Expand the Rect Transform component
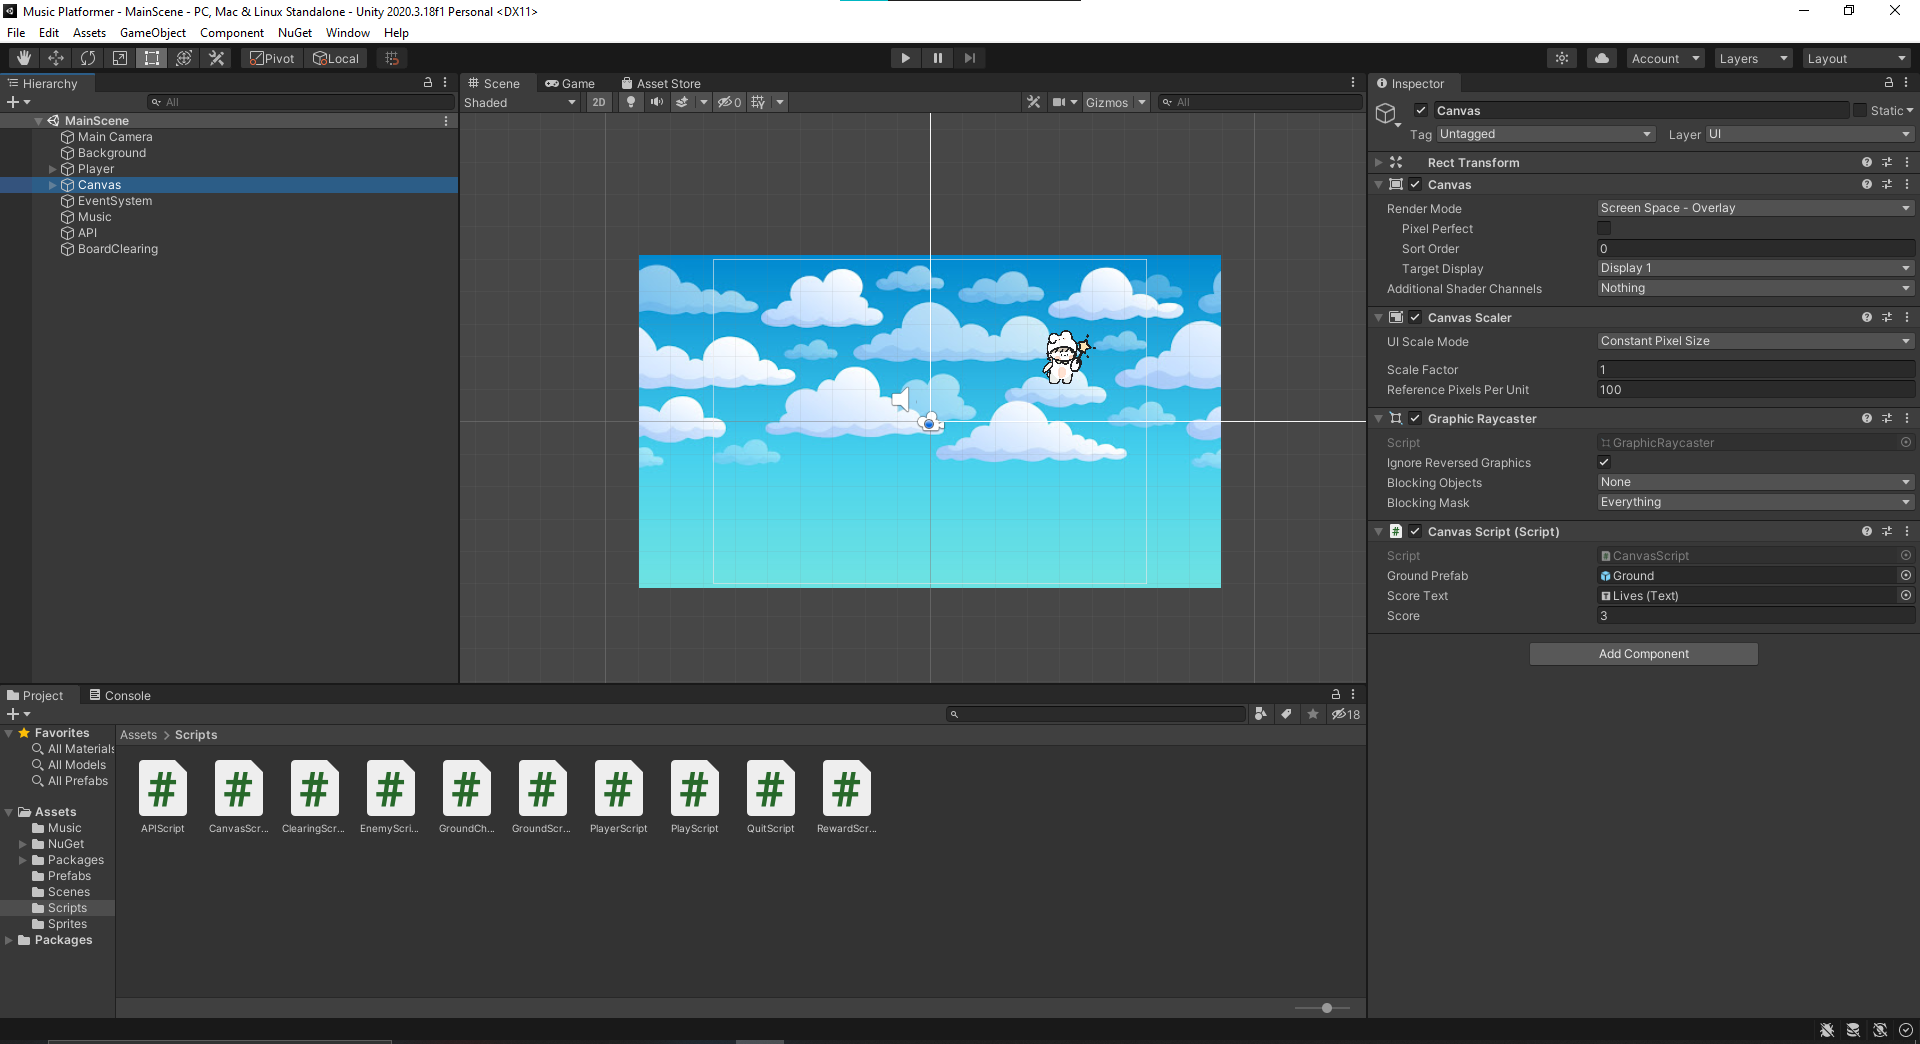 point(1379,162)
